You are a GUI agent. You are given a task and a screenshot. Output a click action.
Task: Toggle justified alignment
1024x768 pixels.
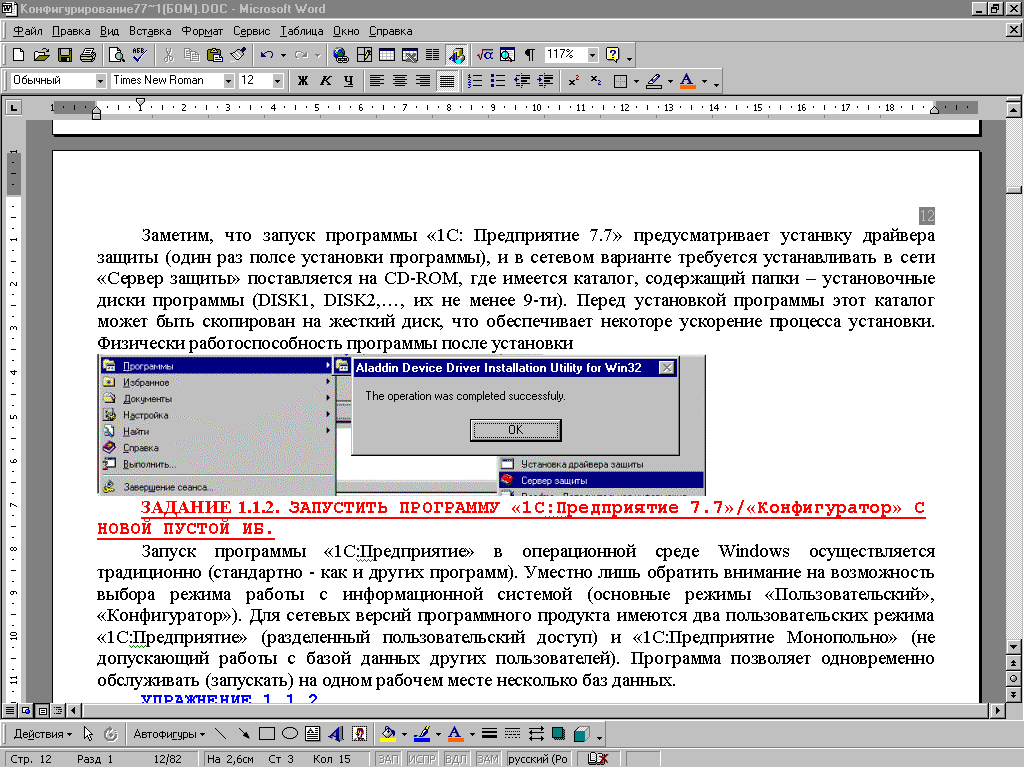447,81
